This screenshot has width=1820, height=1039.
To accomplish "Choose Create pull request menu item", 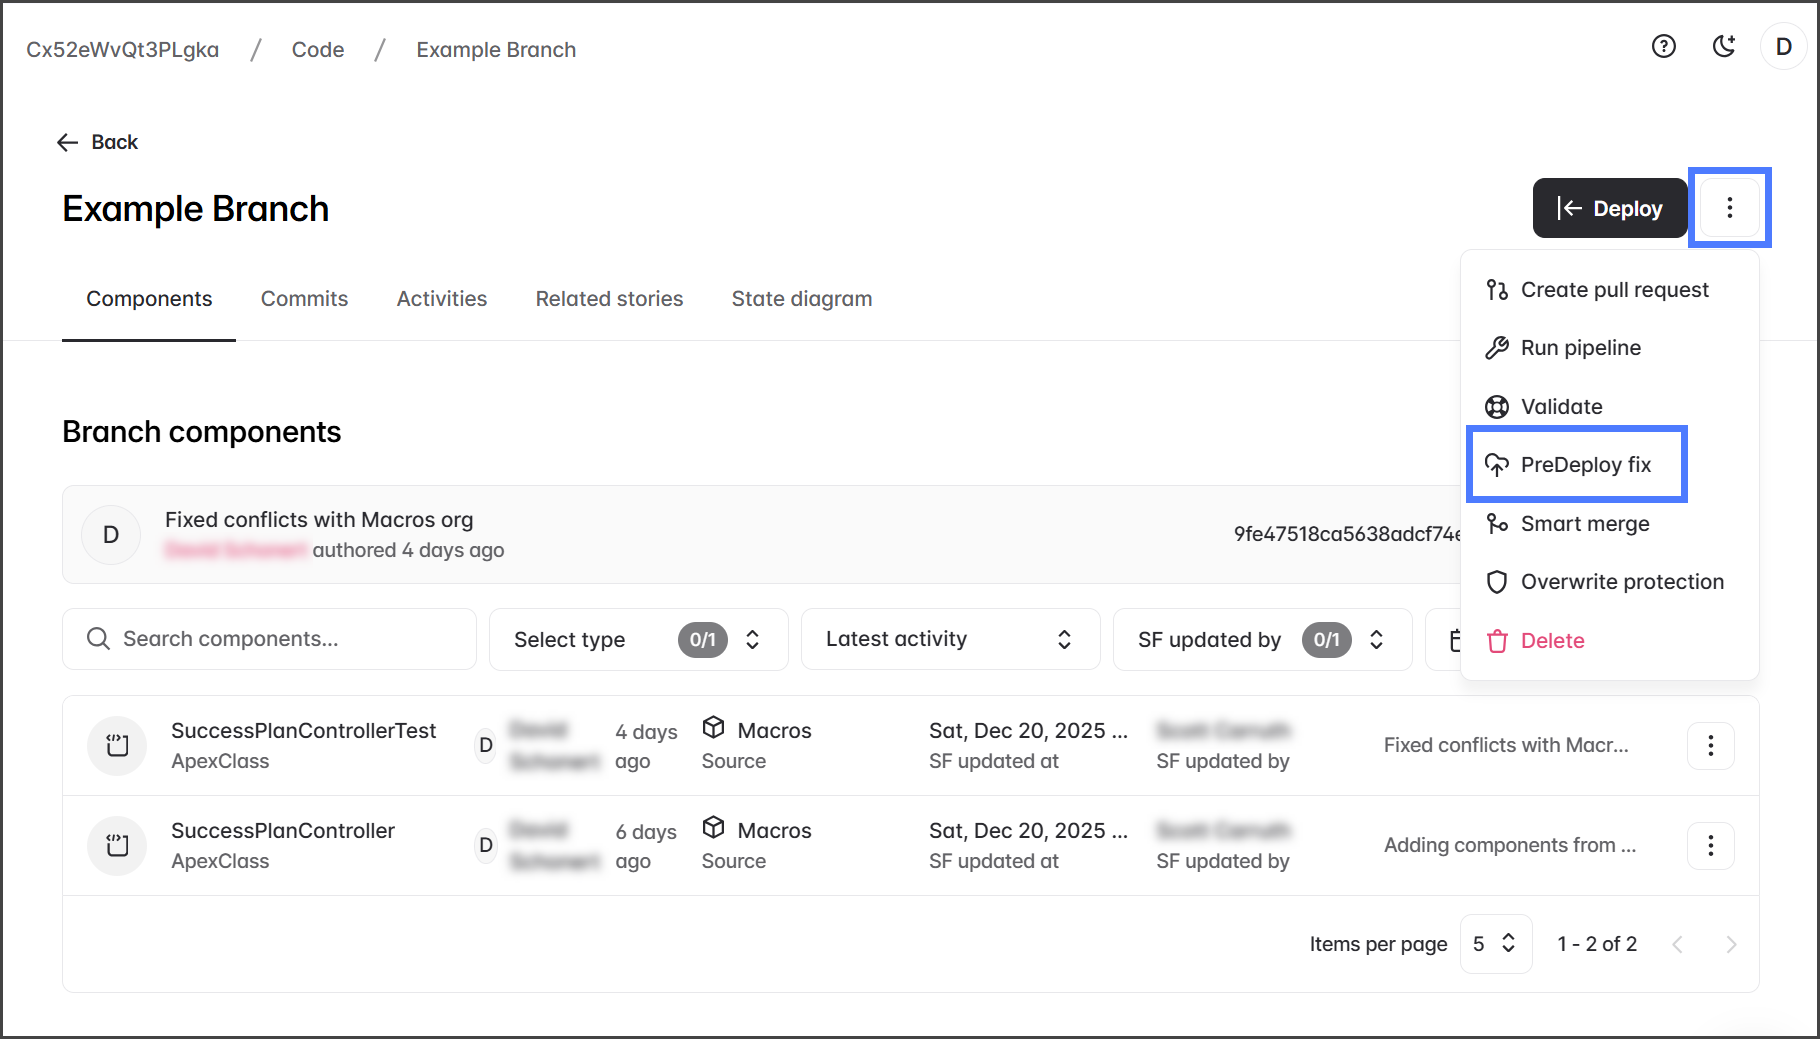I will [x=1613, y=290].
